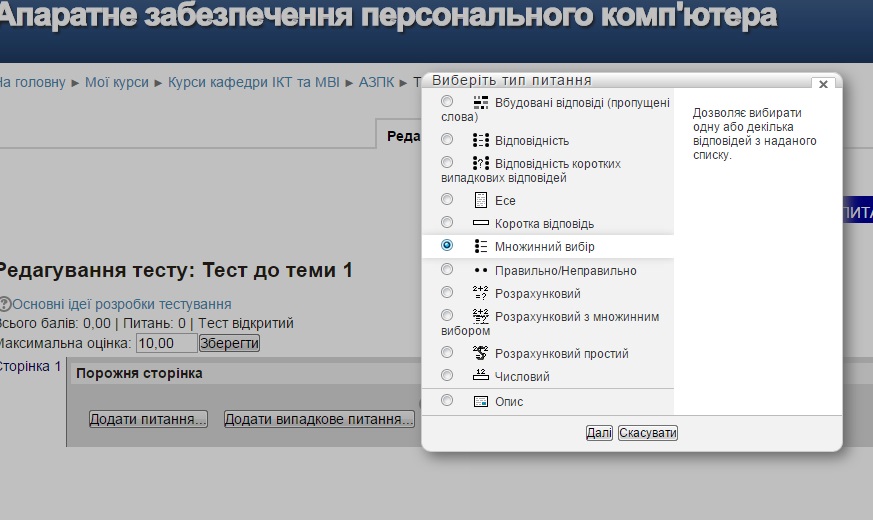Select Відповідність коротких випадкових відповідей radio
This screenshot has height=520, width=873.
pyautogui.click(x=447, y=162)
